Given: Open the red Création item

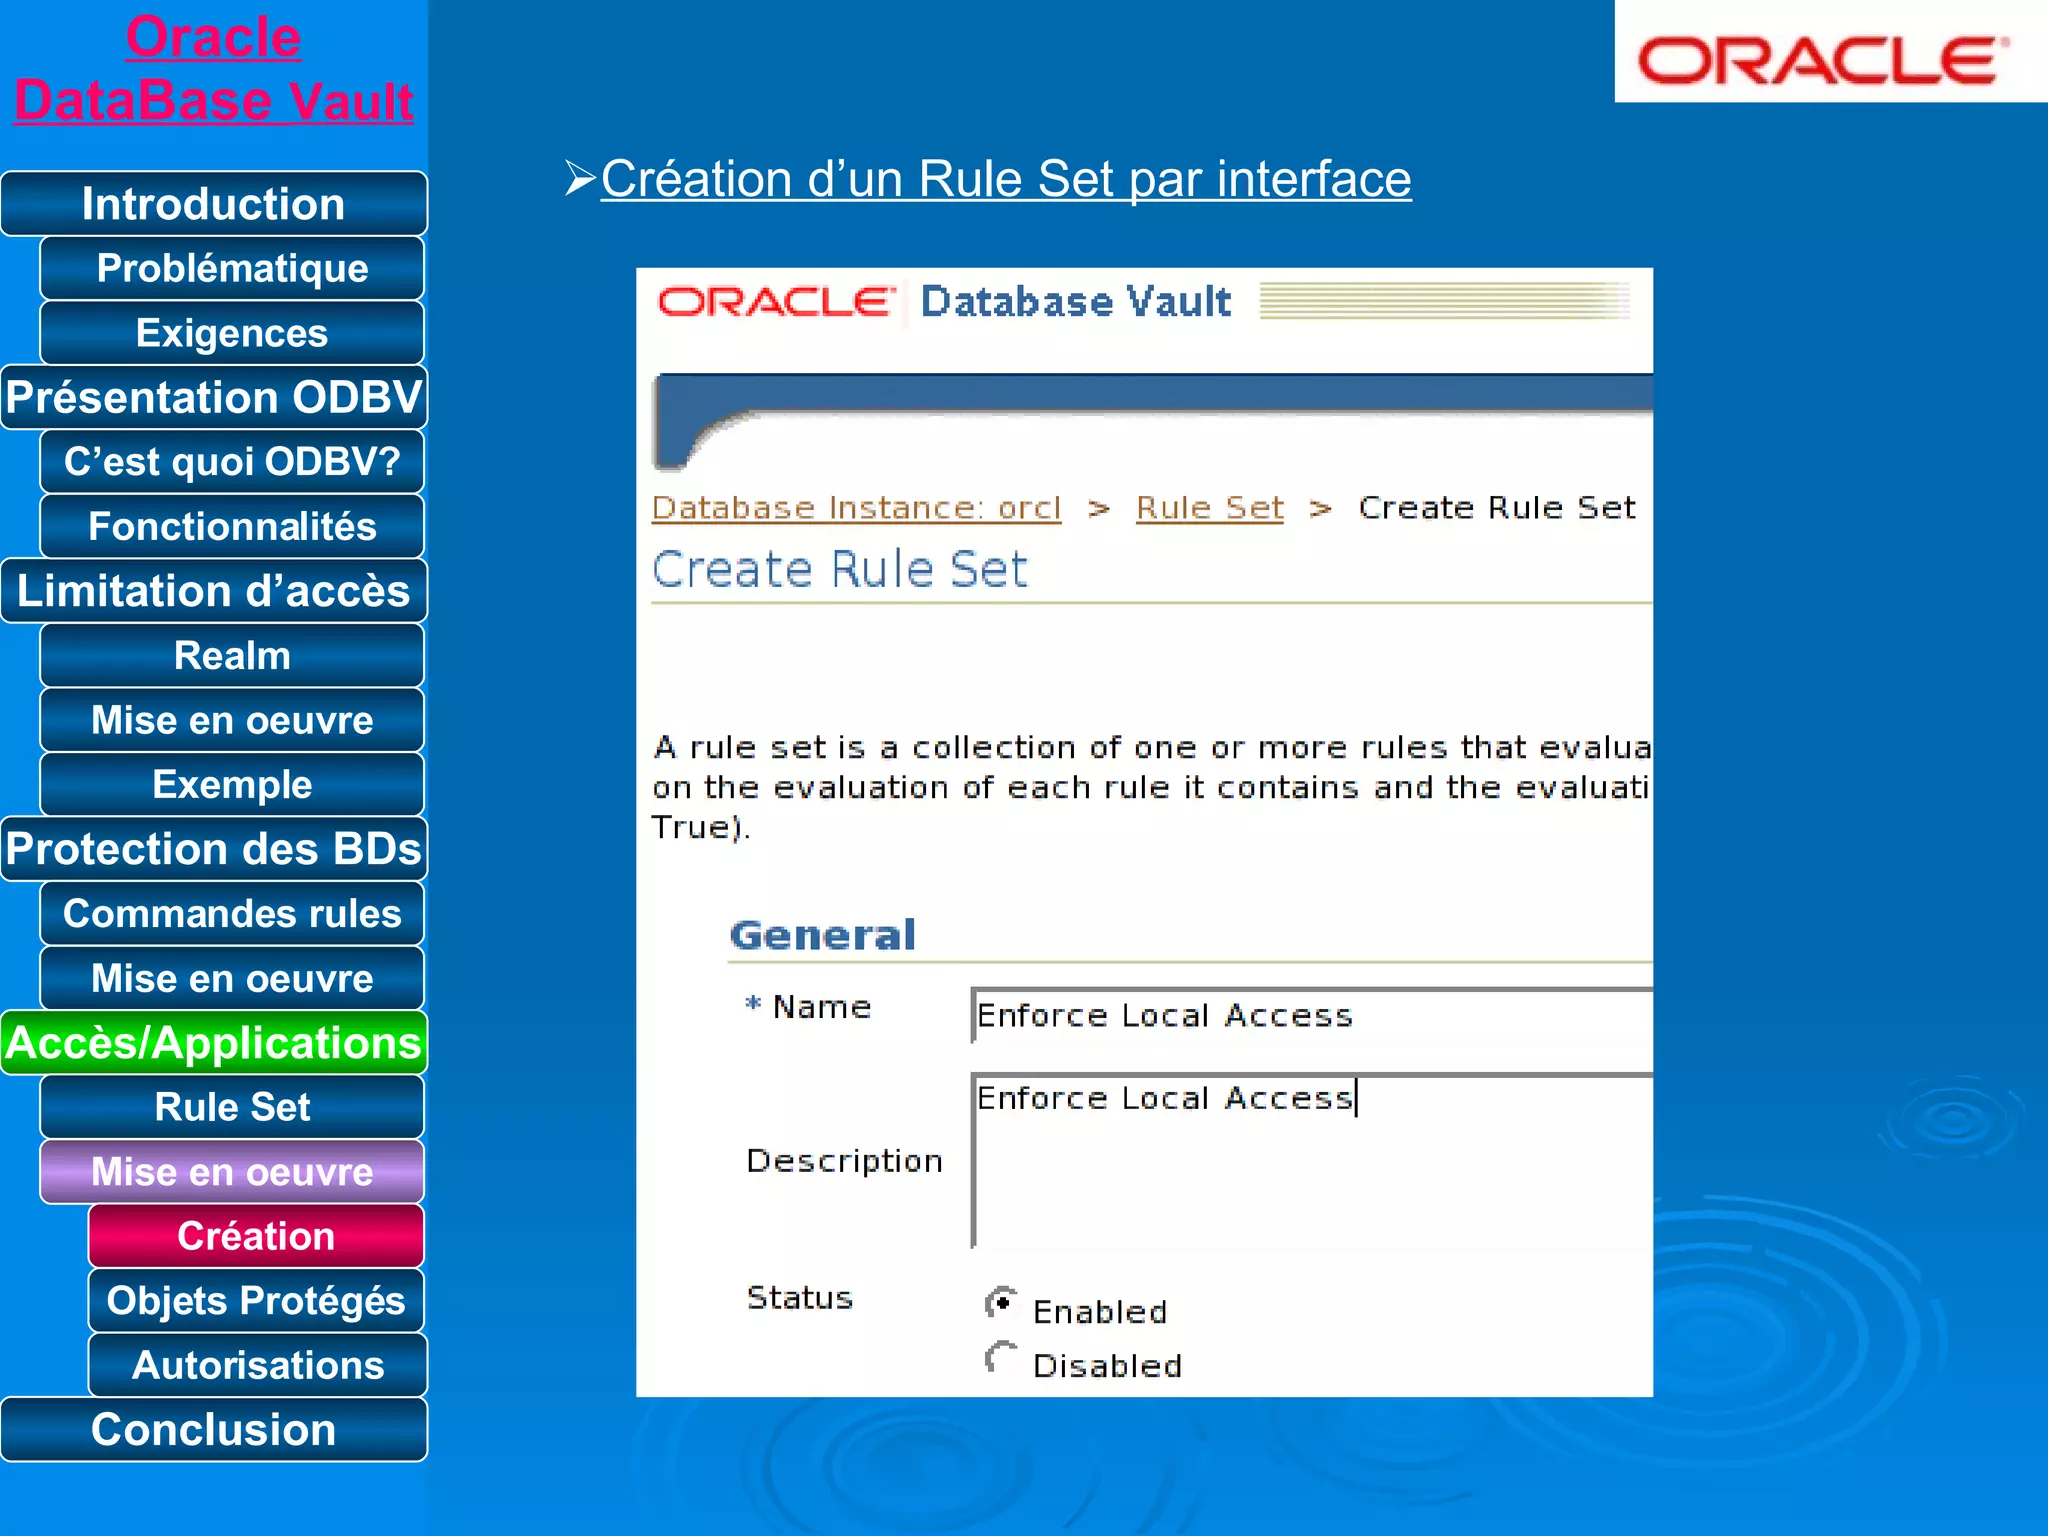Looking at the screenshot, I should tap(256, 1236).
